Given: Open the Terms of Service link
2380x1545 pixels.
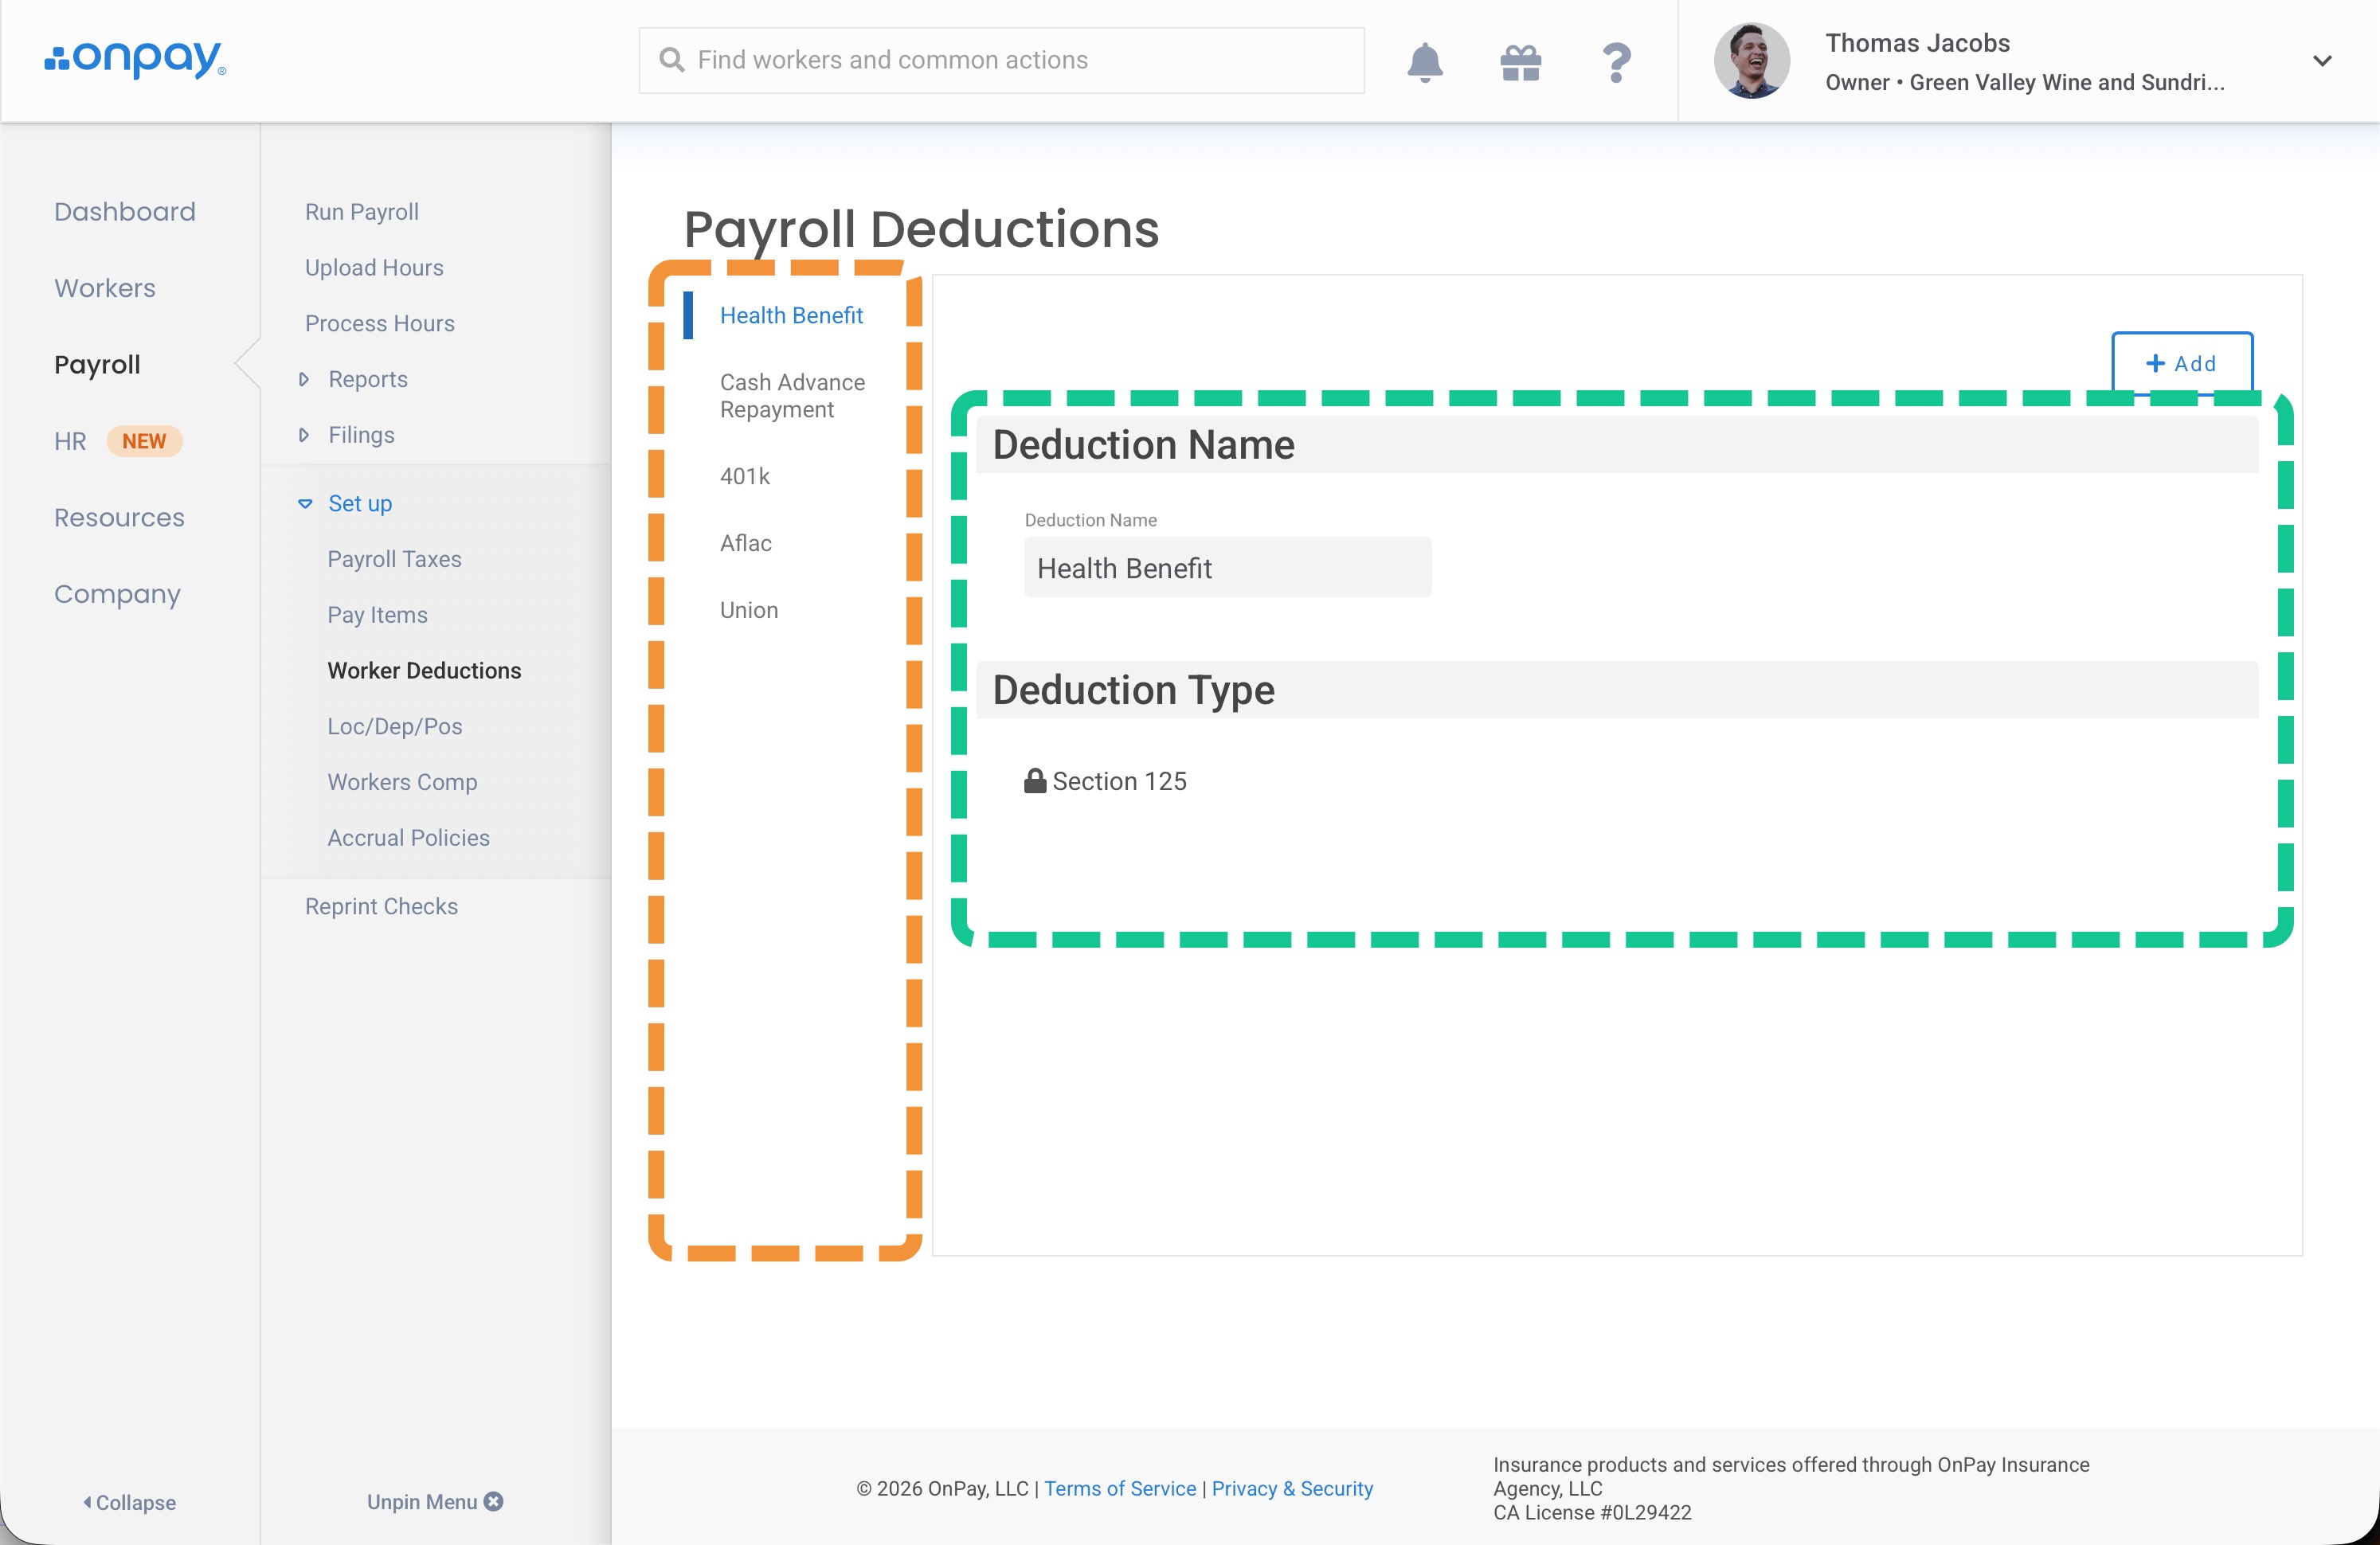Looking at the screenshot, I should click(1119, 1488).
